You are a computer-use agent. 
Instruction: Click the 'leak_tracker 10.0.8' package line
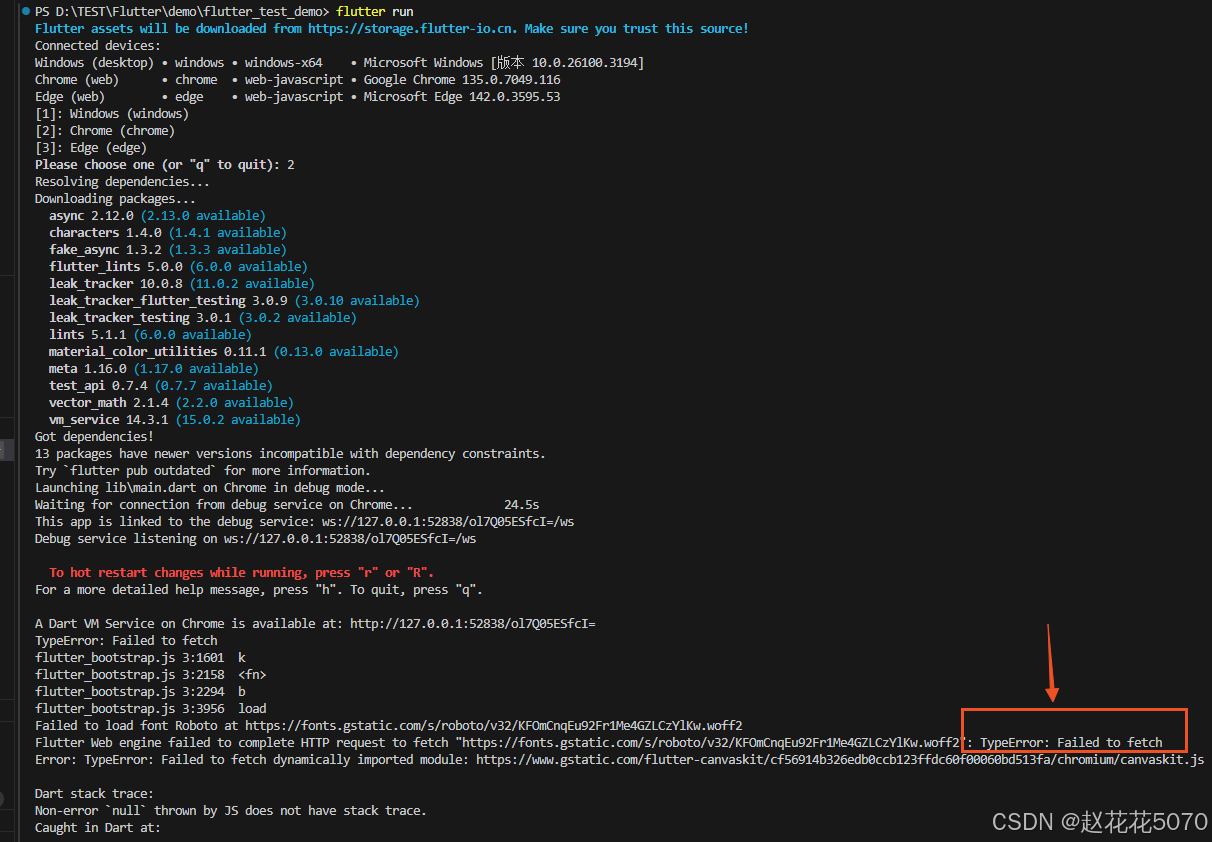click(x=181, y=283)
